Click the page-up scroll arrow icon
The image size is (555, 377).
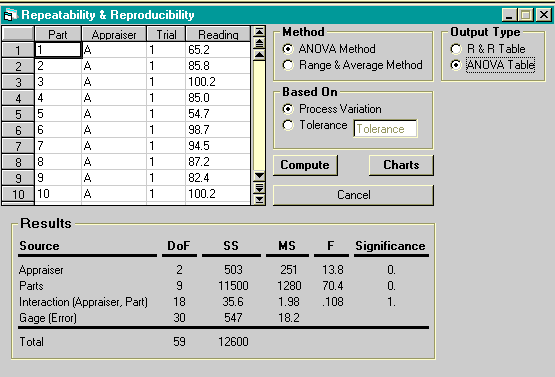pyautogui.click(x=259, y=44)
